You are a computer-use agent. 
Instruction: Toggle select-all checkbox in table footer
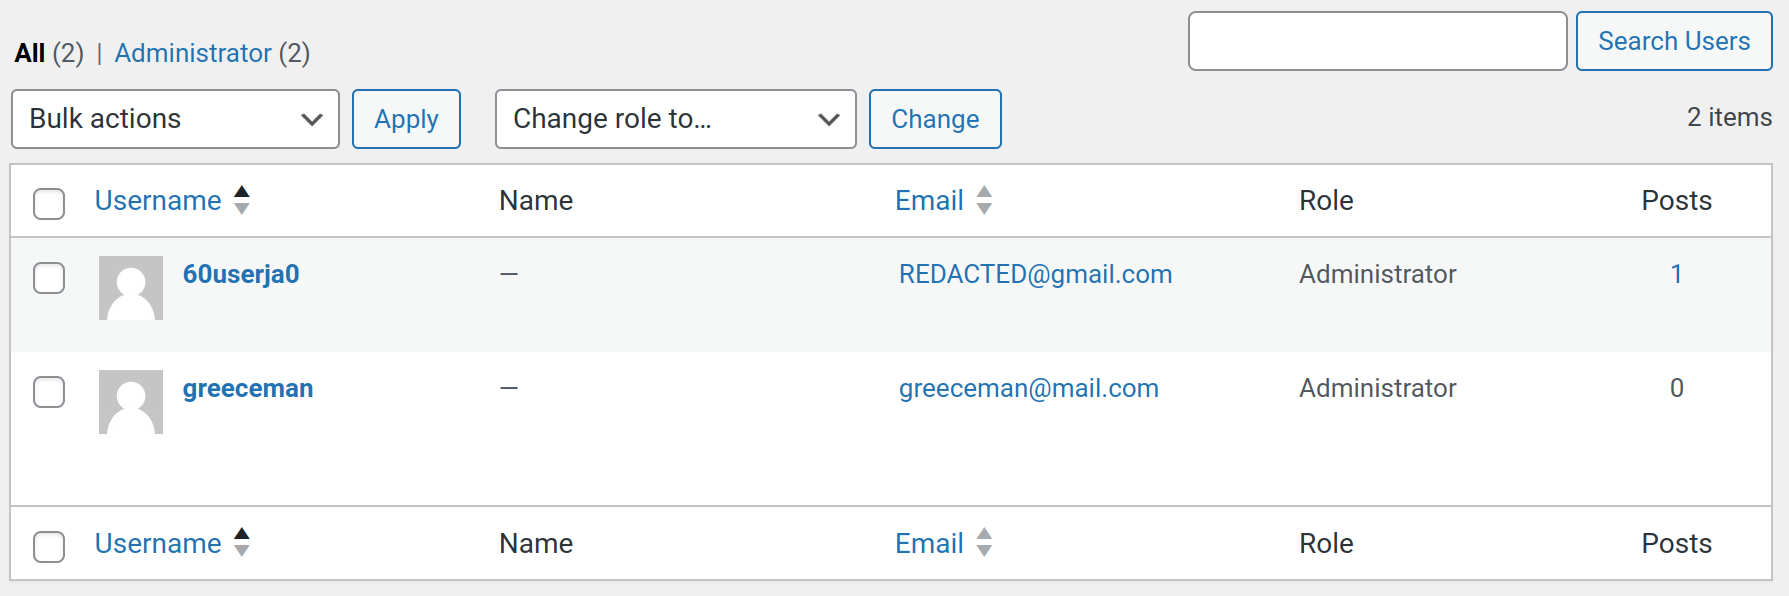49,546
